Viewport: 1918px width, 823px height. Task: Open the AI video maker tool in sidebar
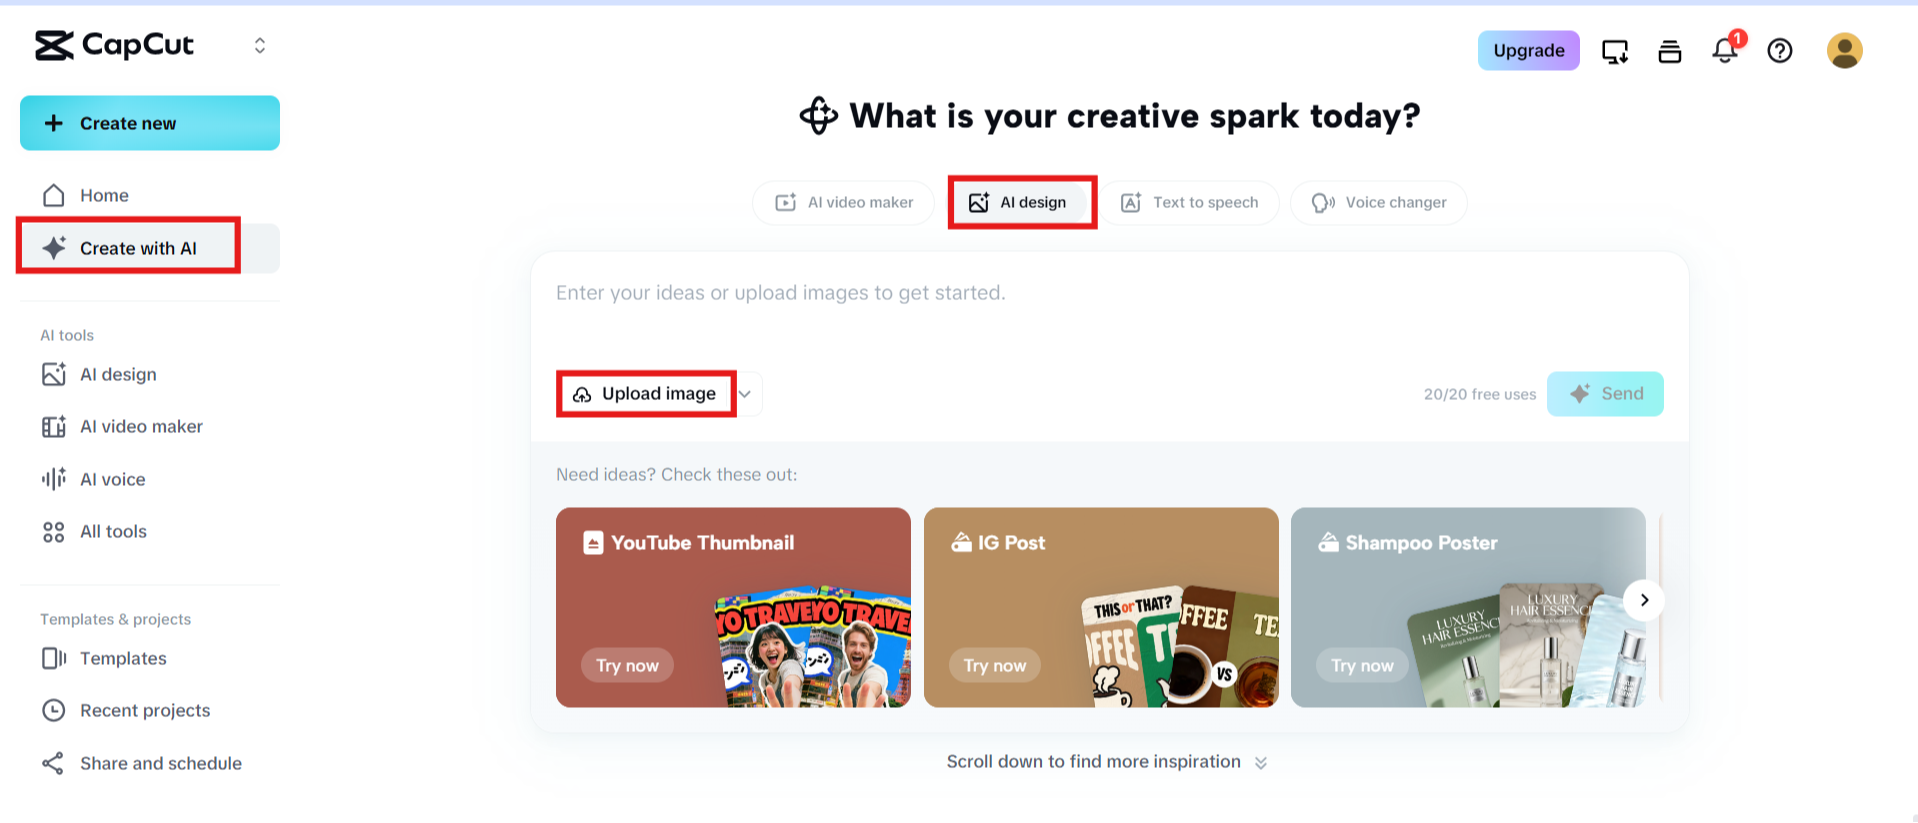click(141, 426)
